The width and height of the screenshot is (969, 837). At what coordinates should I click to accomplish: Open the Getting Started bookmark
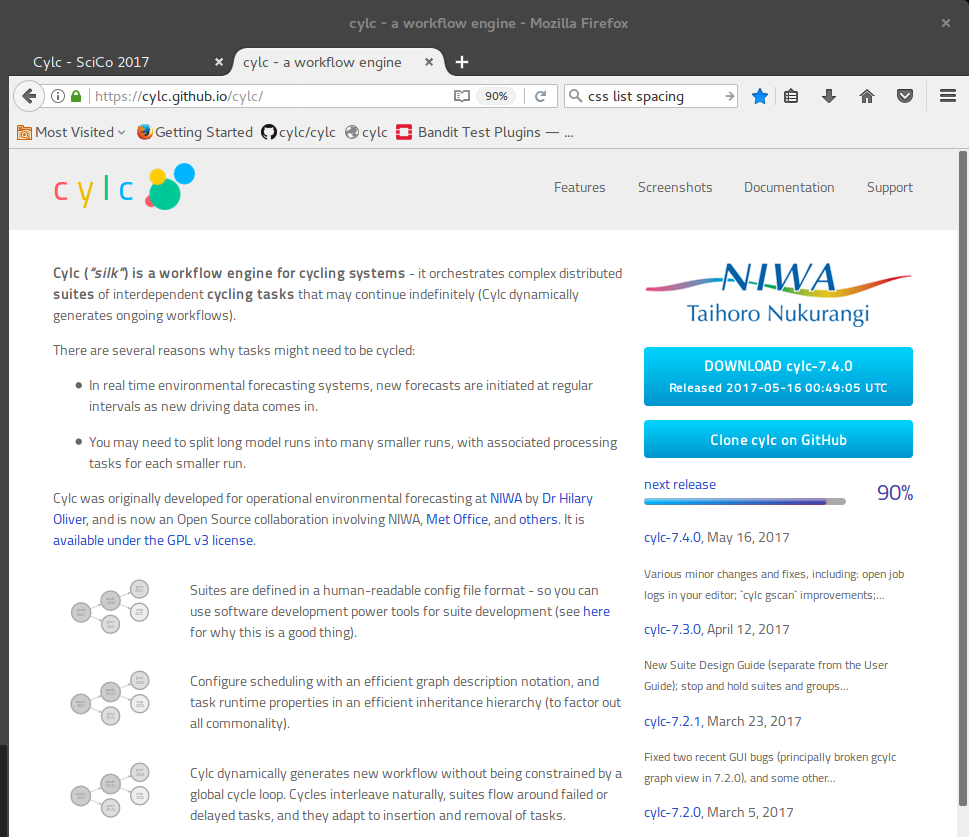pyautogui.click(x=195, y=132)
